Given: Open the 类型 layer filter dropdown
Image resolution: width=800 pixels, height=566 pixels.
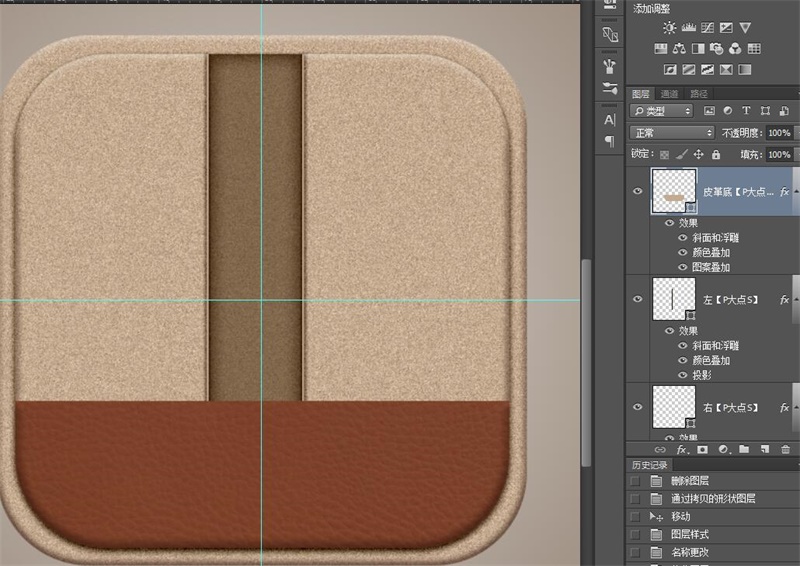Looking at the screenshot, I should (x=661, y=111).
